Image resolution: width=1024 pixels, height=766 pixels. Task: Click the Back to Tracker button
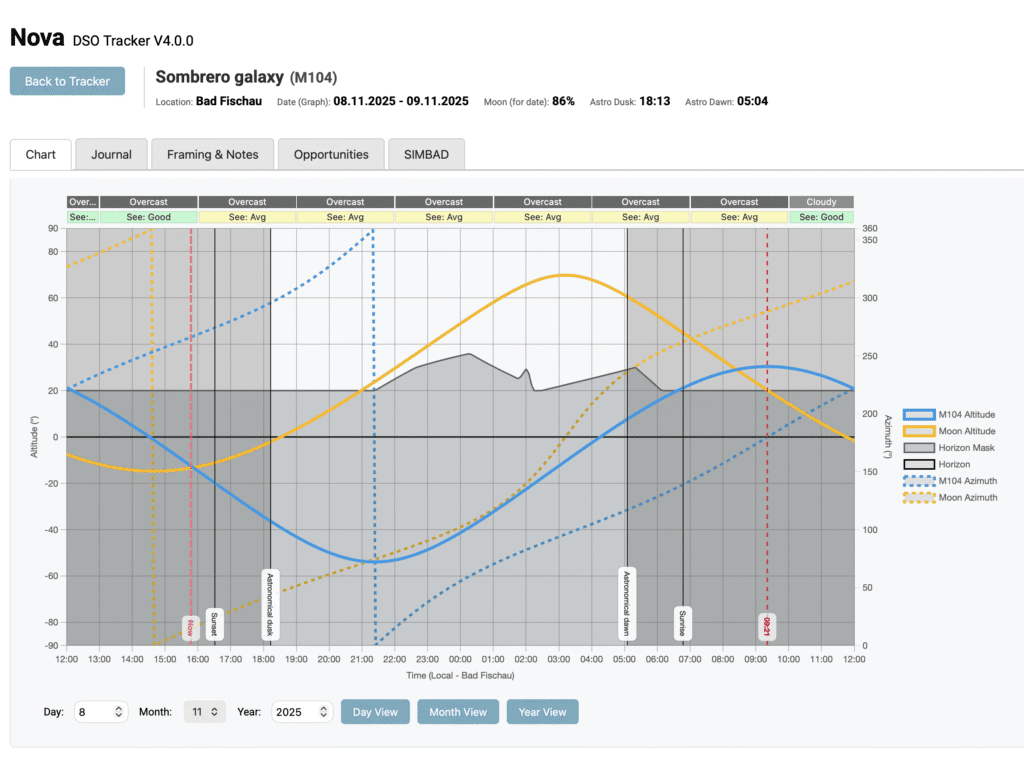point(66,81)
